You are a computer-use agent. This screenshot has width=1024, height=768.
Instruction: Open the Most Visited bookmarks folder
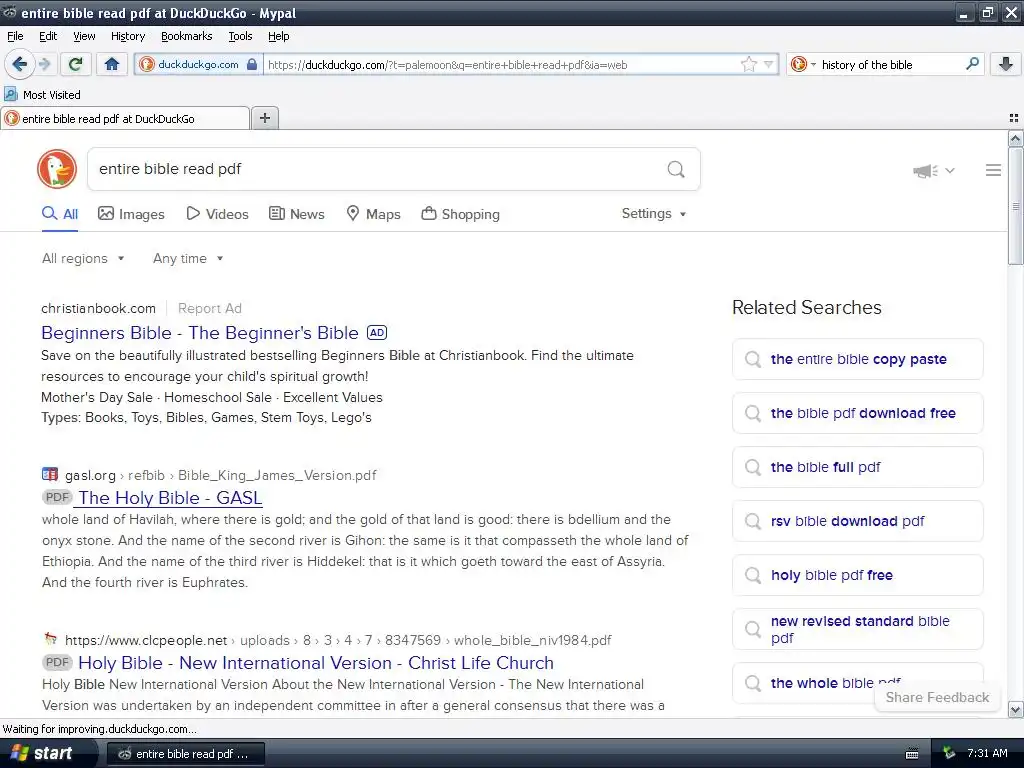pyautogui.click(x=43, y=95)
